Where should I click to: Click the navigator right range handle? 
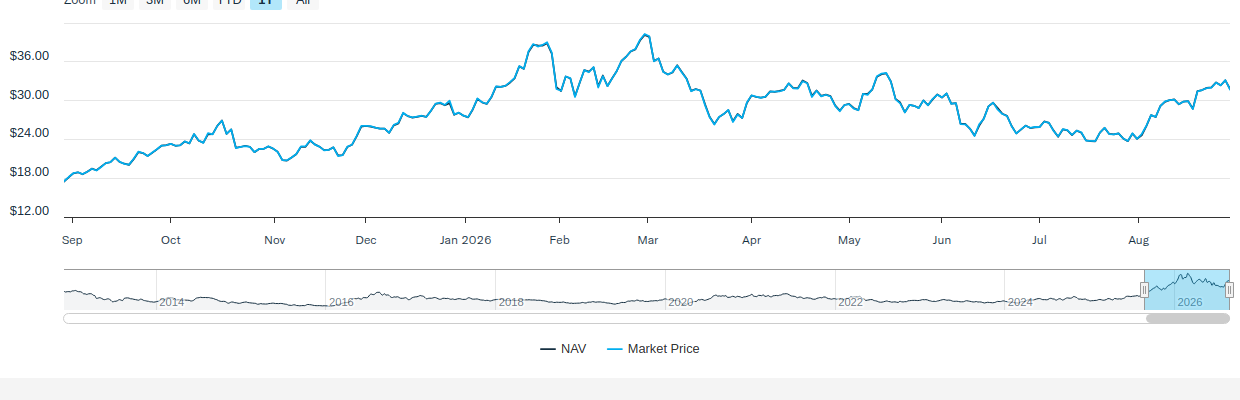point(1229,290)
